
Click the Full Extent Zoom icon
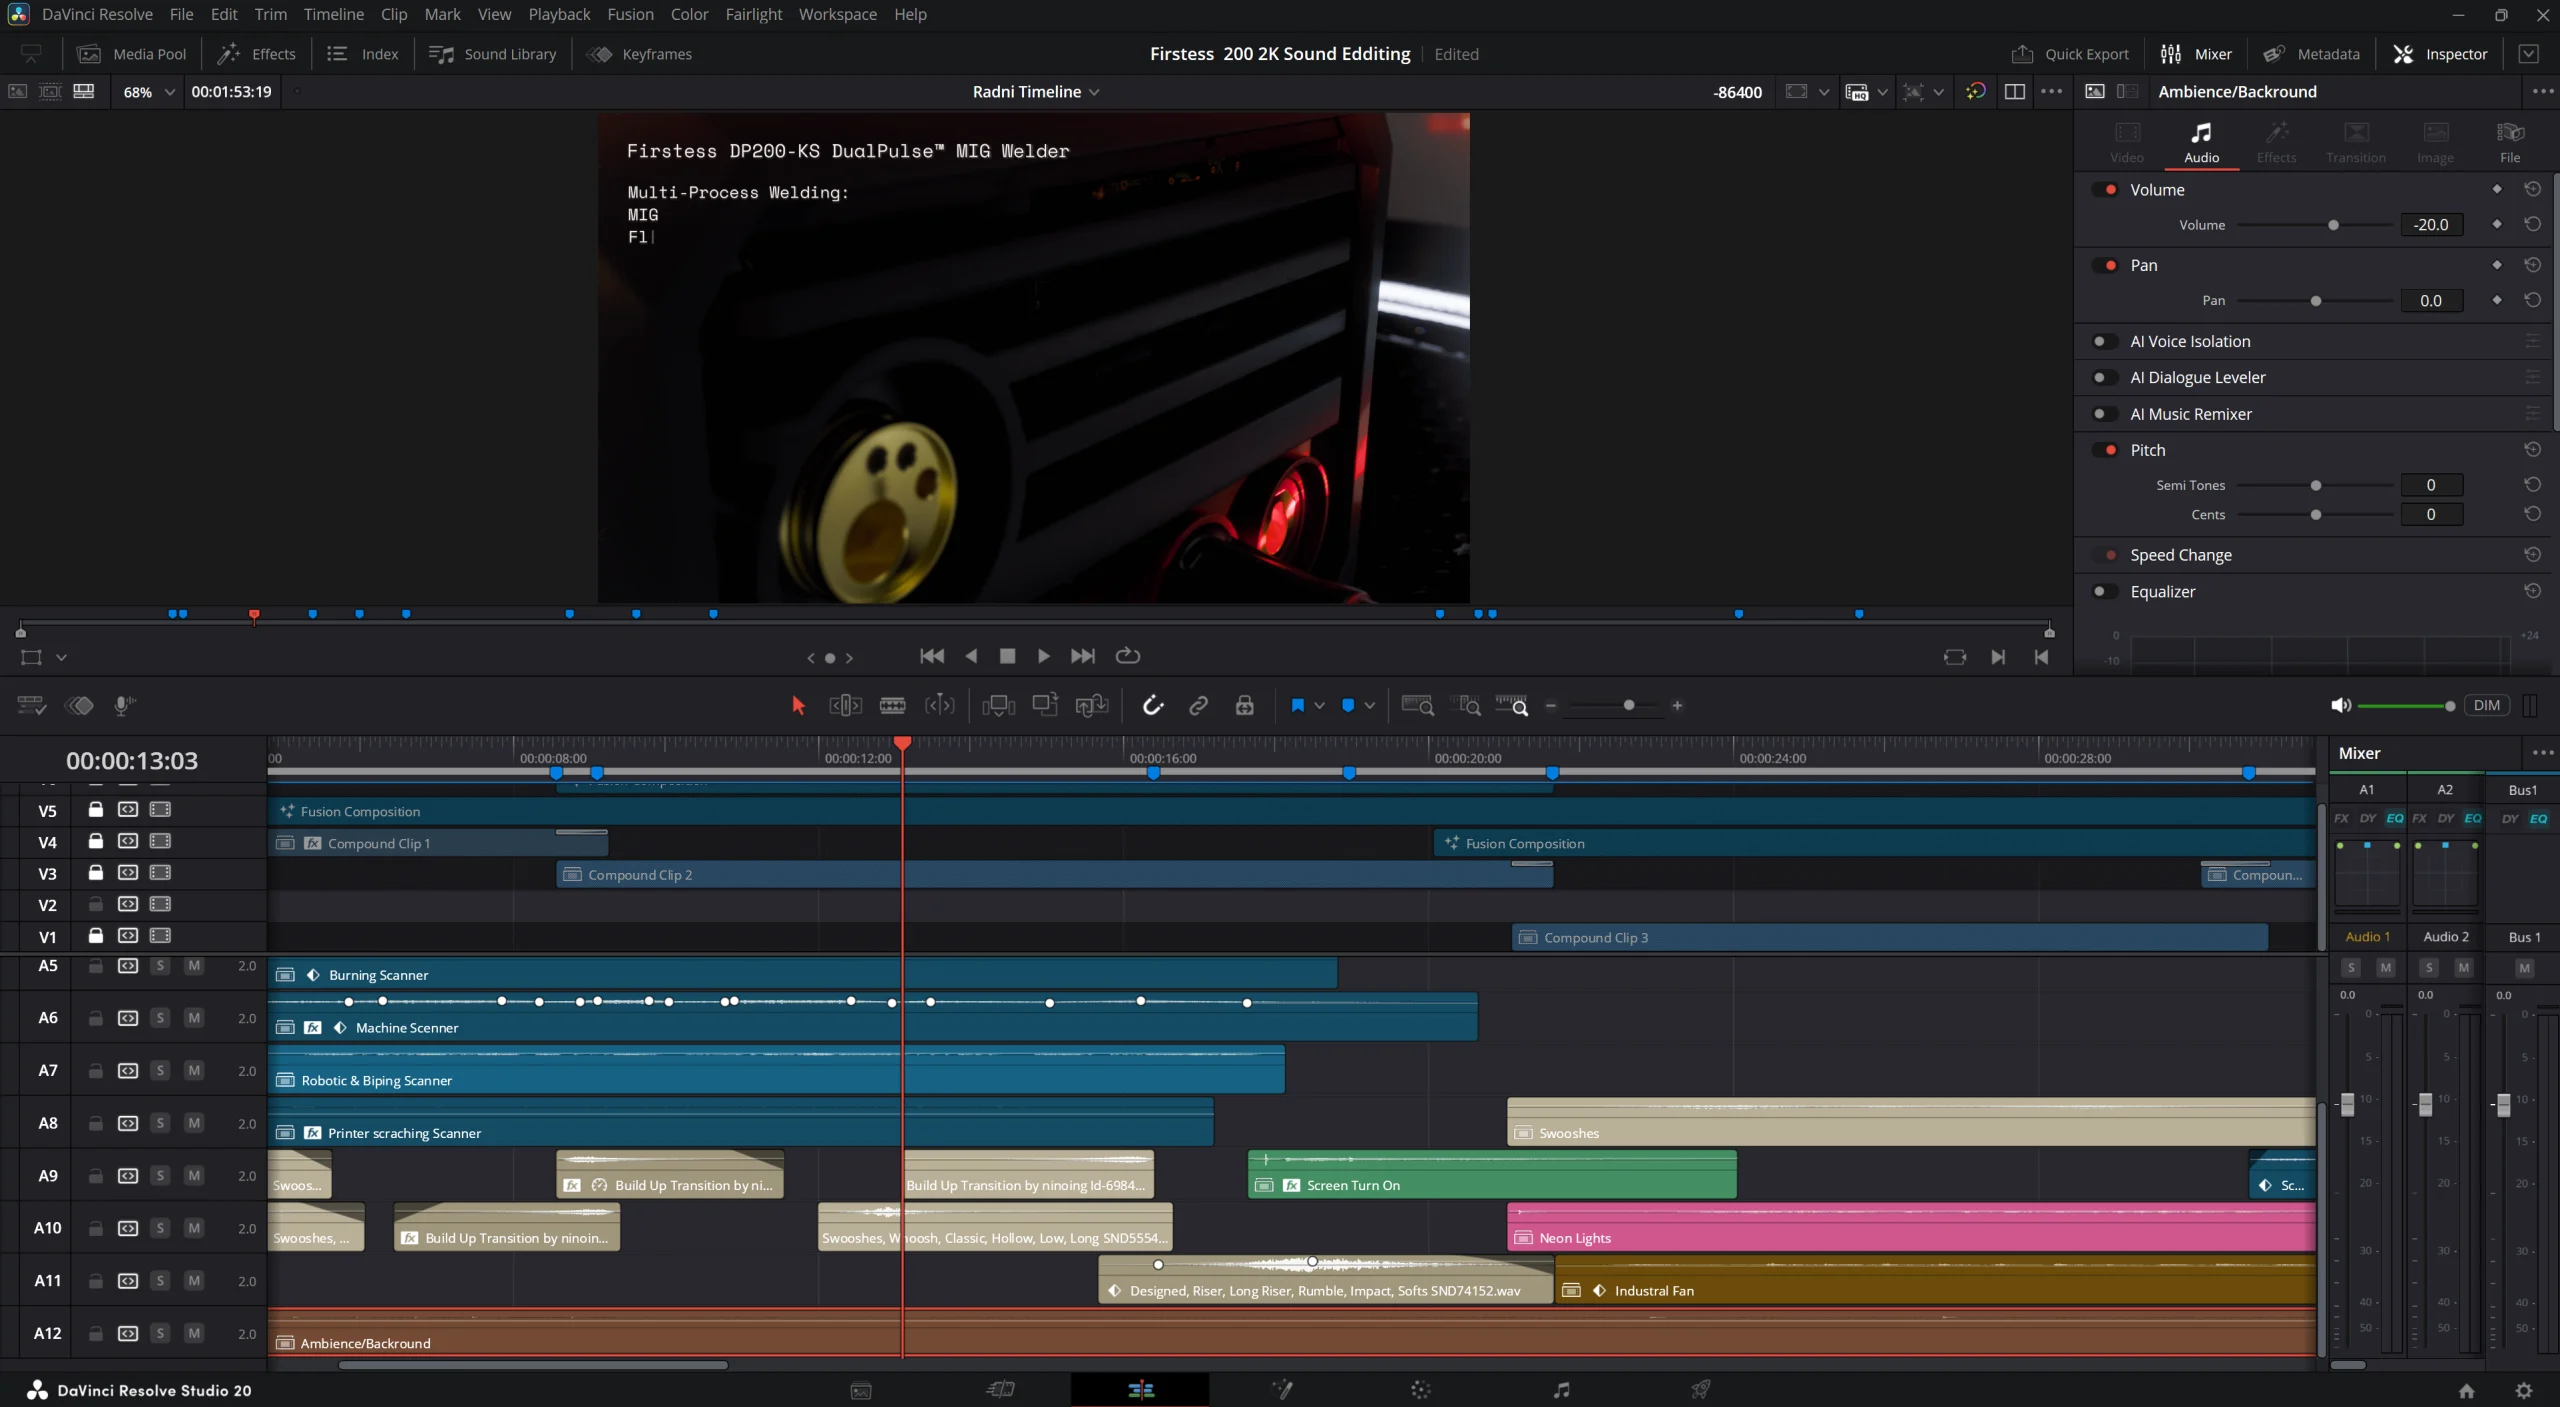tap(1417, 706)
